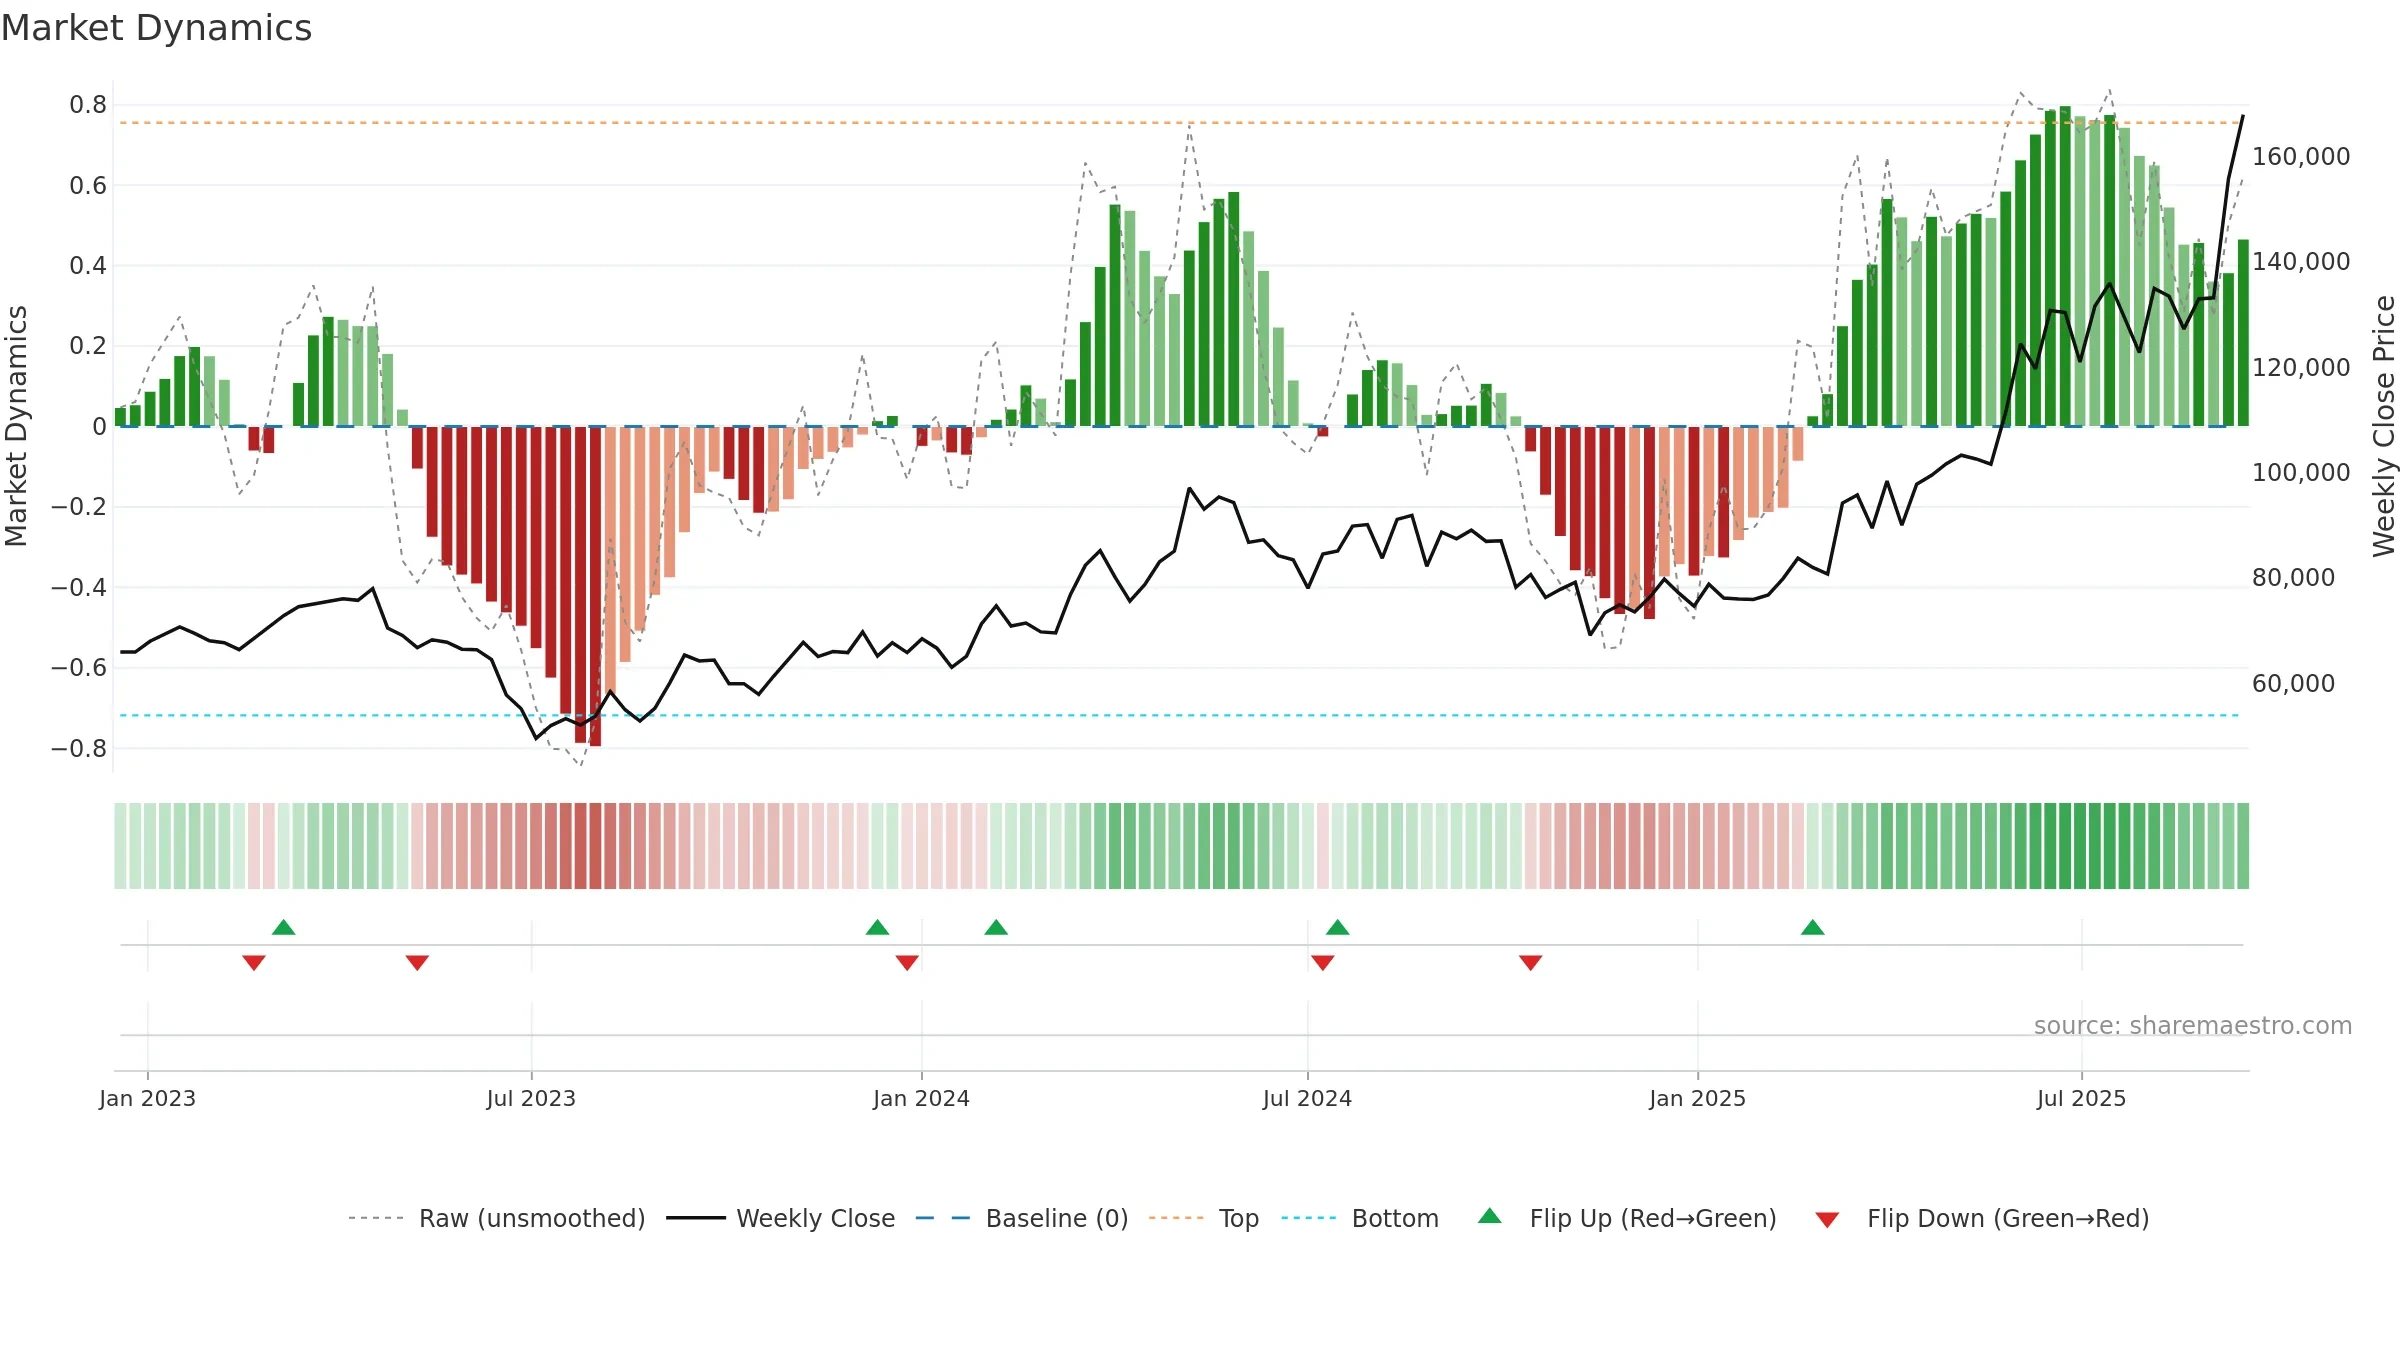This screenshot has height=1350, width=2400.
Task: Click the Jul 2023 axis label
Action: pyautogui.click(x=531, y=1098)
